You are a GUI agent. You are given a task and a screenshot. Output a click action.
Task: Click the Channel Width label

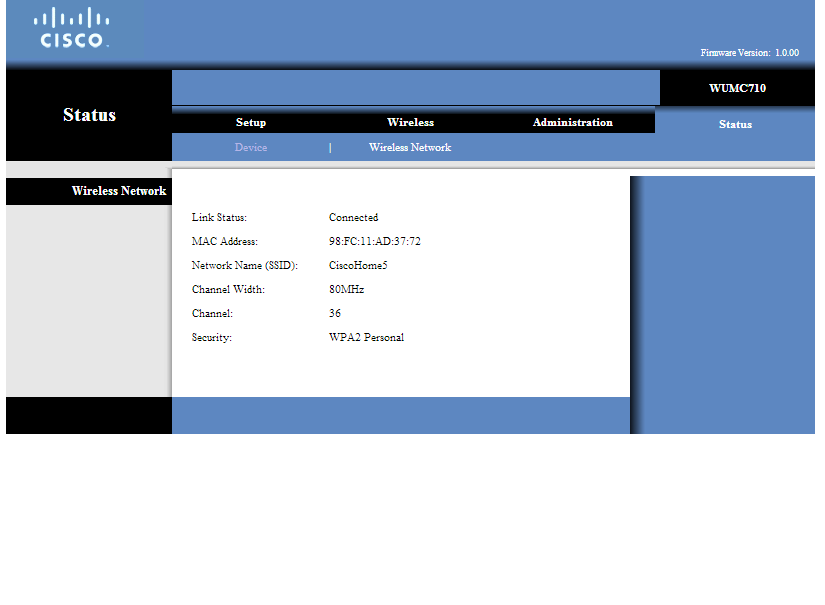click(228, 289)
